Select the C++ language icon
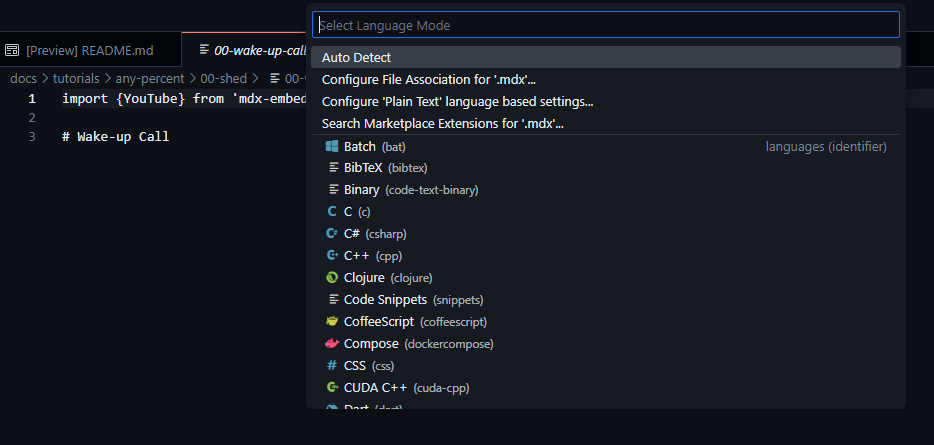This screenshot has height=445, width=934. pos(332,256)
